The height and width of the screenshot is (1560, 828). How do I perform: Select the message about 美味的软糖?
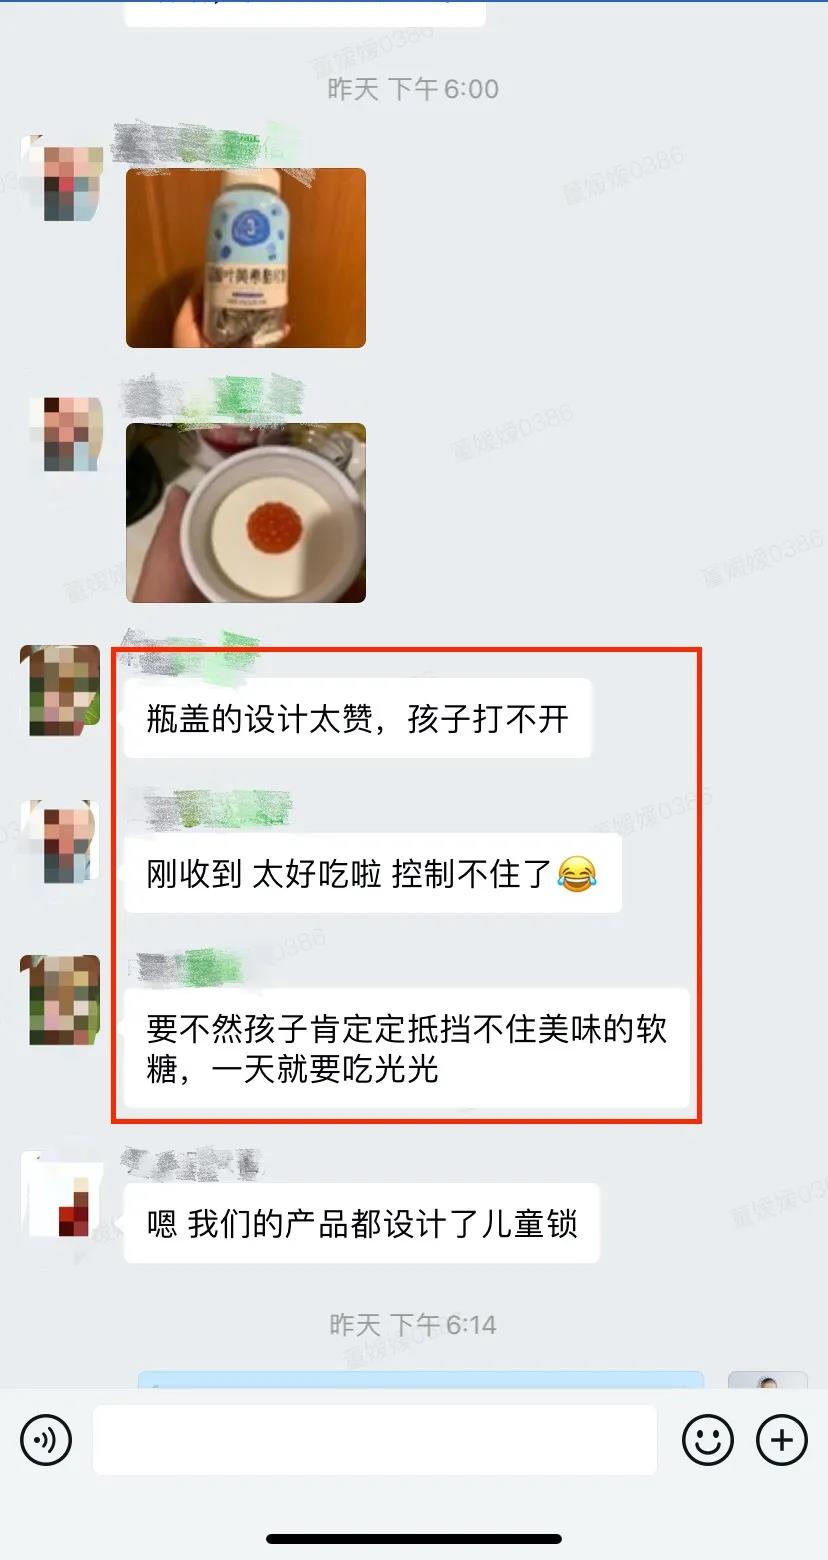coord(407,1048)
